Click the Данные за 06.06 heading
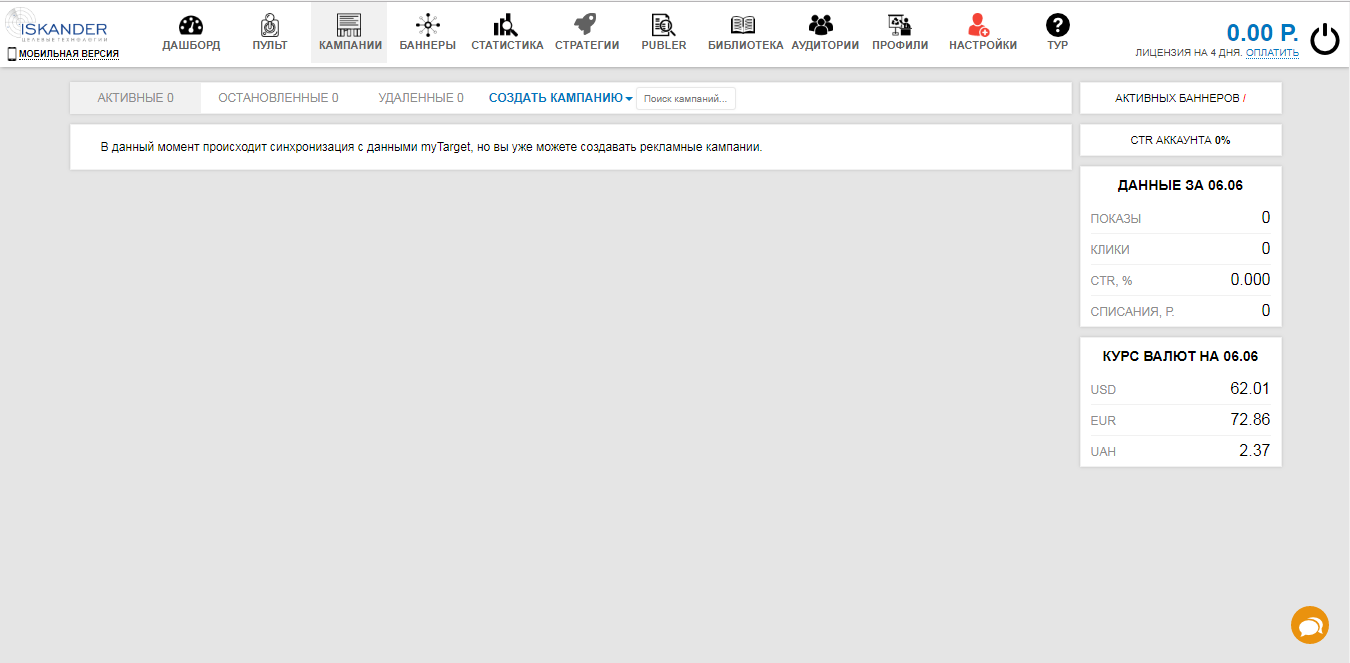 pyautogui.click(x=1180, y=185)
